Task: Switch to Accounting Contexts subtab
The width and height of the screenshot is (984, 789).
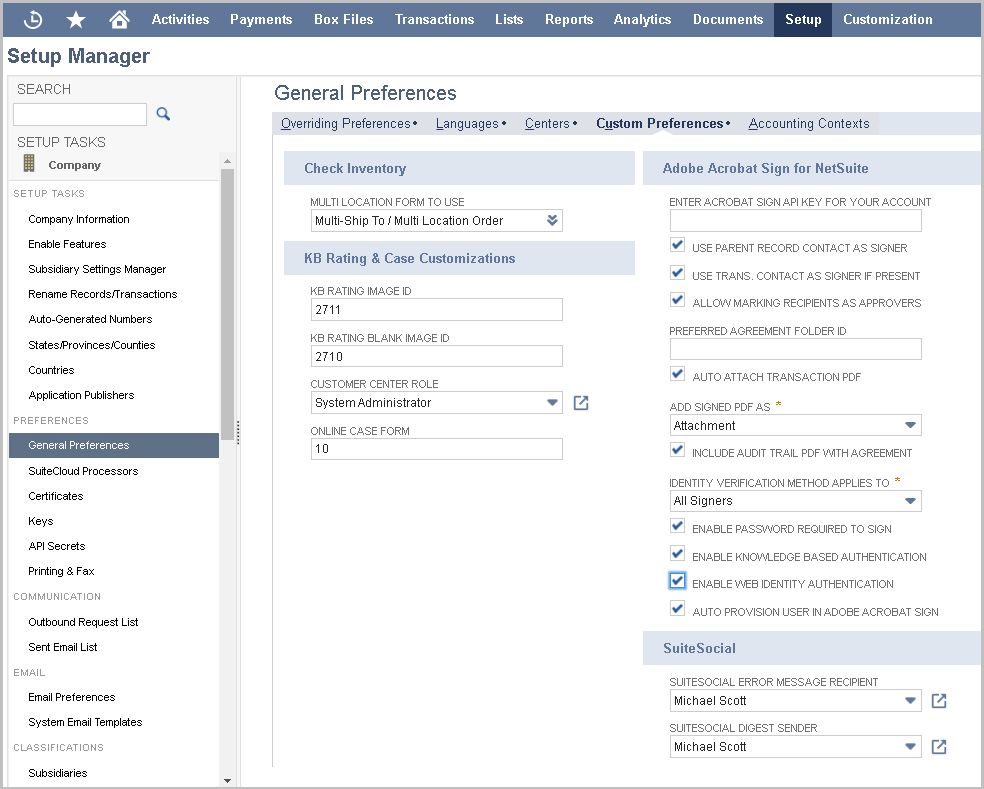Action: (x=808, y=124)
